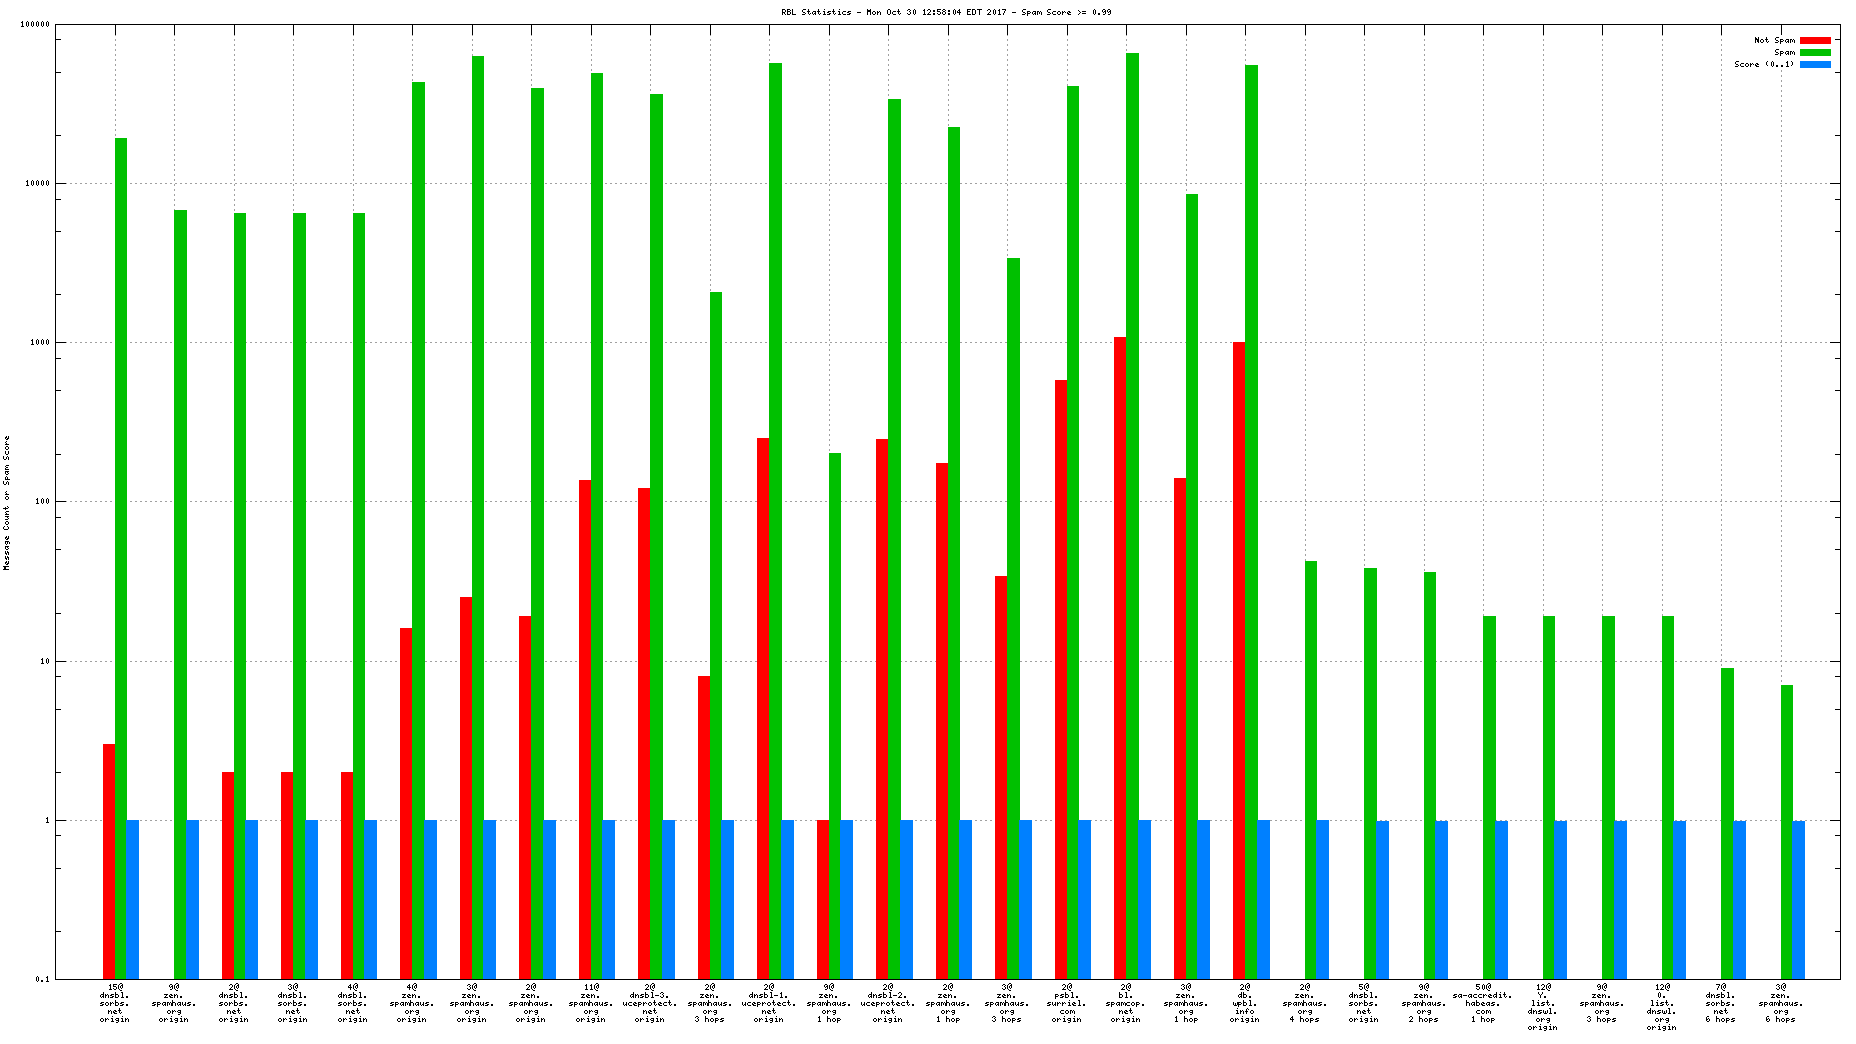Click the db.wpbl.info origin axis label
This screenshot has height=1044, width=1856.
point(1245,1003)
